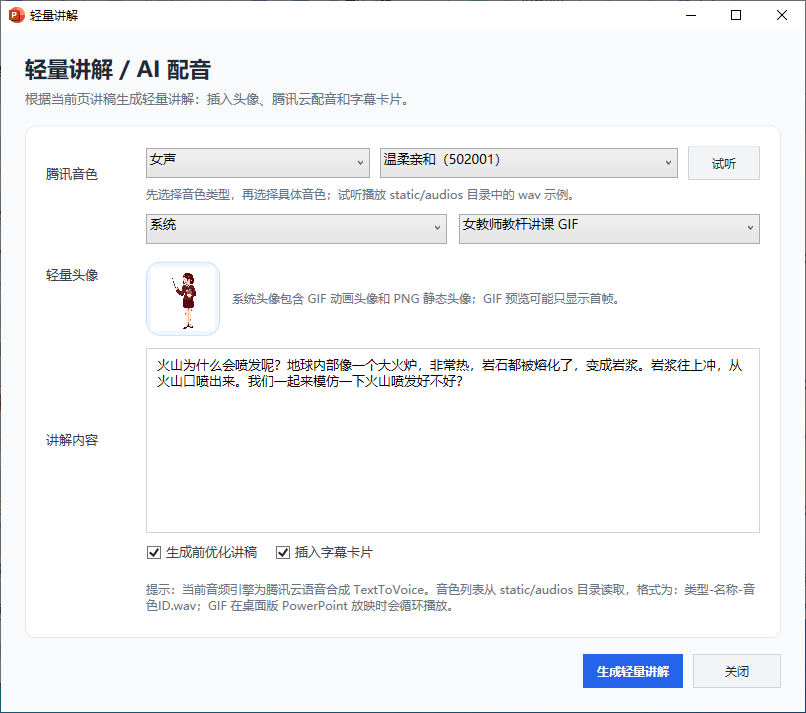Click the 轻量头像 label

click(x=71, y=275)
